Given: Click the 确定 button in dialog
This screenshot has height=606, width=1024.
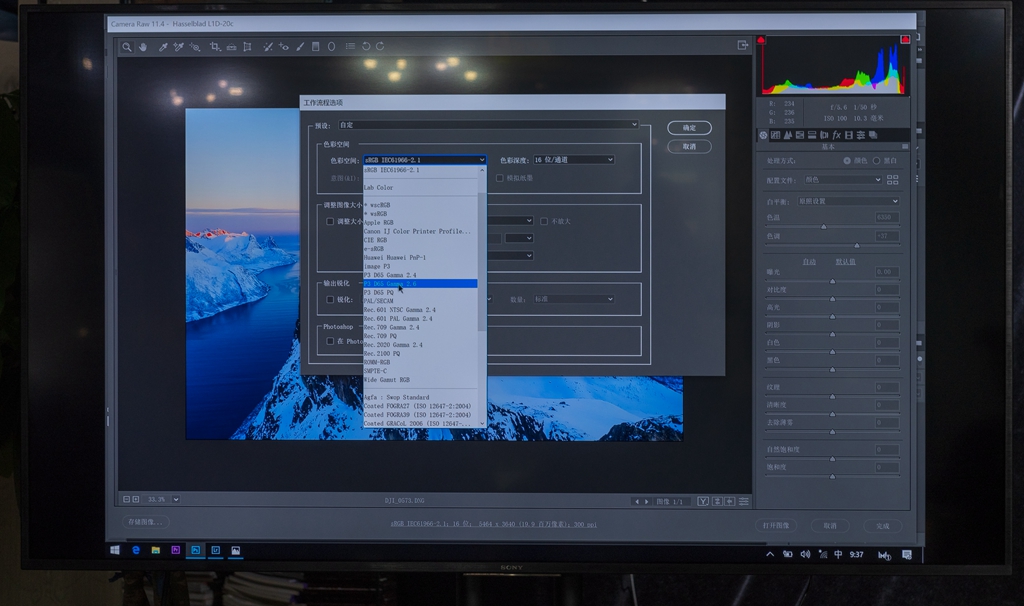Looking at the screenshot, I should (689, 128).
